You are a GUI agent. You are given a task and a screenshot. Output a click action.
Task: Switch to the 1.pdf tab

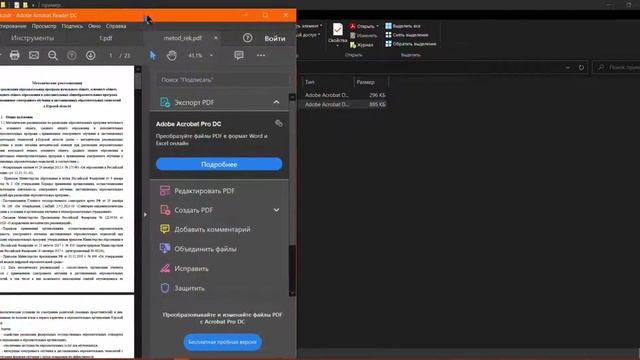105,38
